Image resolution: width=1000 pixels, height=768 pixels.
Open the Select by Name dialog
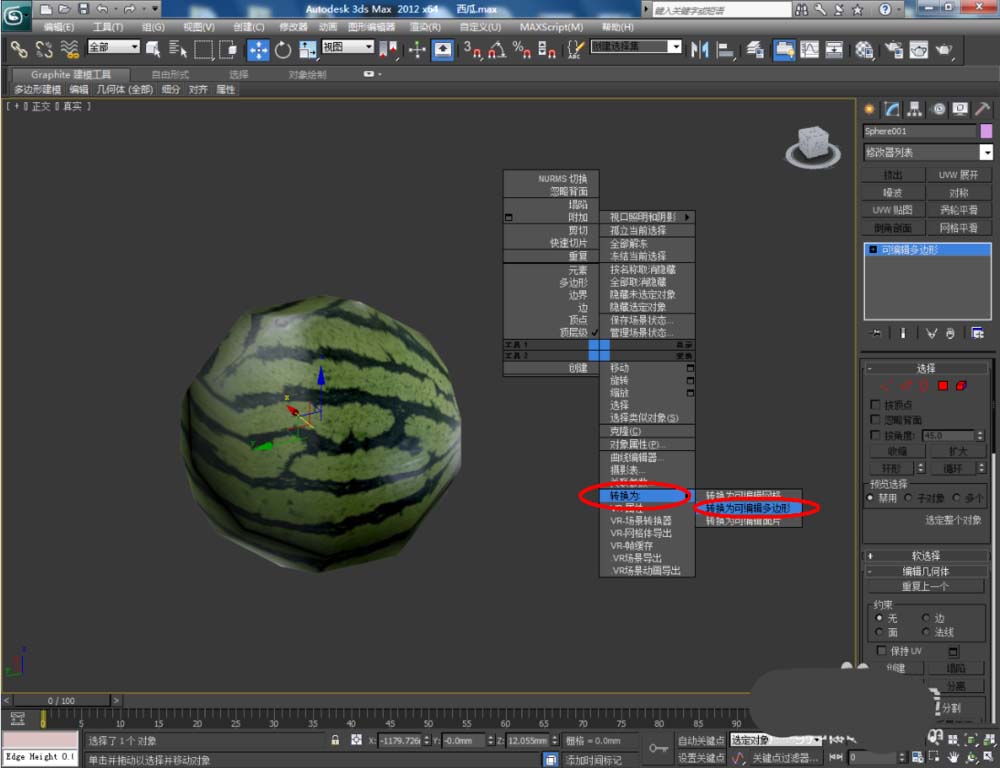tap(178, 49)
